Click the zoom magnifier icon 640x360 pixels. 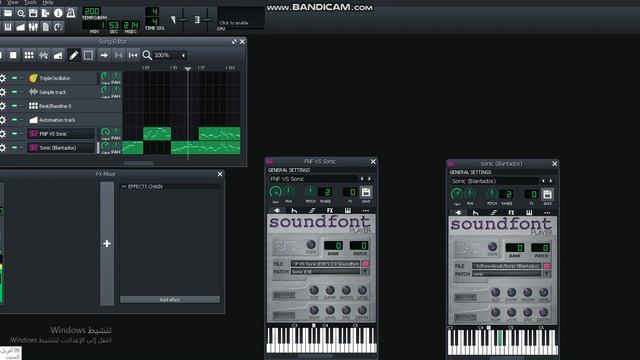[x=147, y=55]
